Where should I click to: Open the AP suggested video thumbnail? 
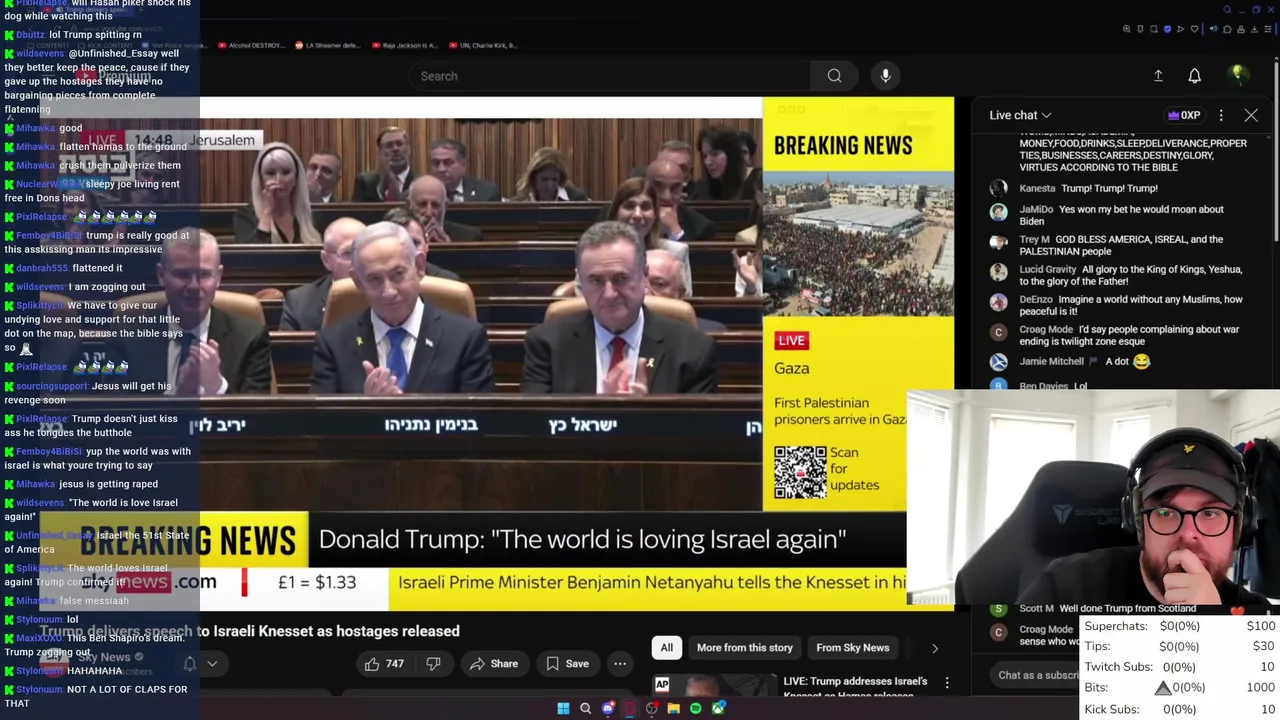[713, 685]
